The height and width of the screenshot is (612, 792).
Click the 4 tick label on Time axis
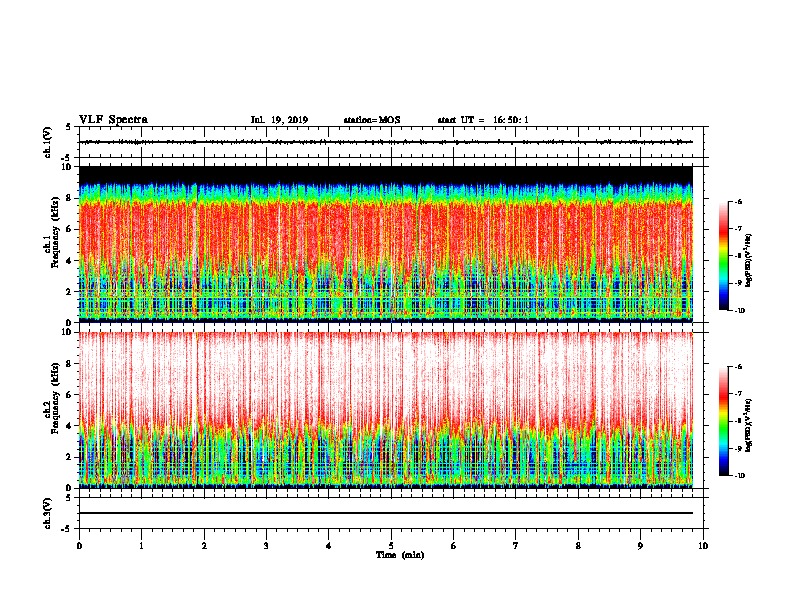click(329, 545)
